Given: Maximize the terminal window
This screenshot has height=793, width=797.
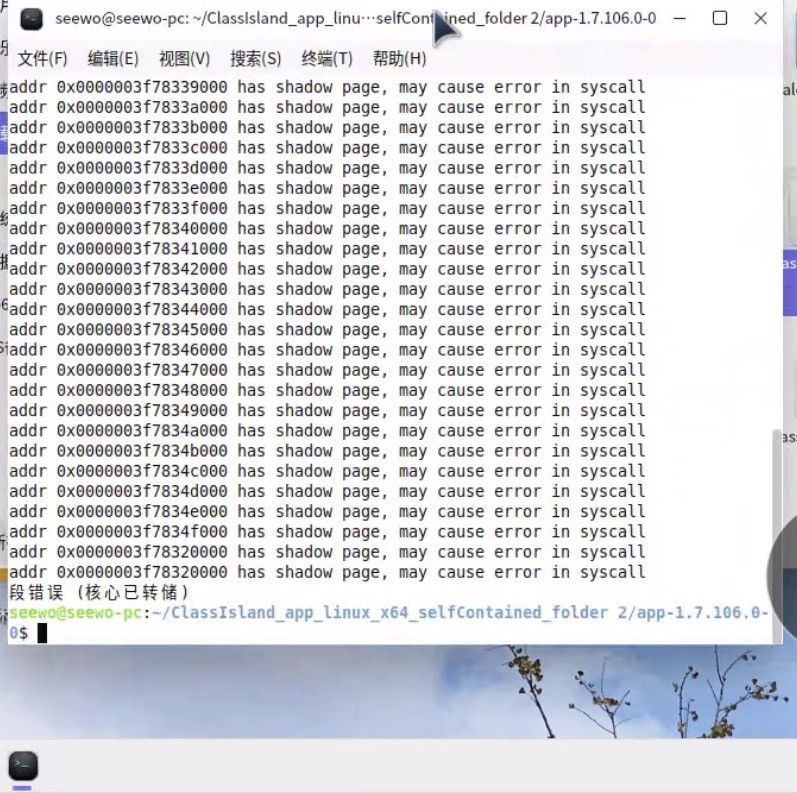Looking at the screenshot, I should (719, 19).
